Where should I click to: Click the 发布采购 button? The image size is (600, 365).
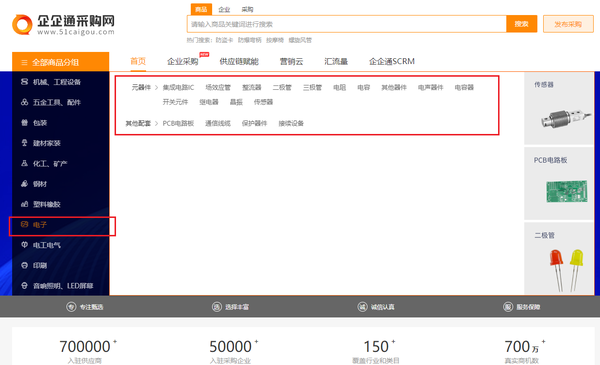coord(568,24)
